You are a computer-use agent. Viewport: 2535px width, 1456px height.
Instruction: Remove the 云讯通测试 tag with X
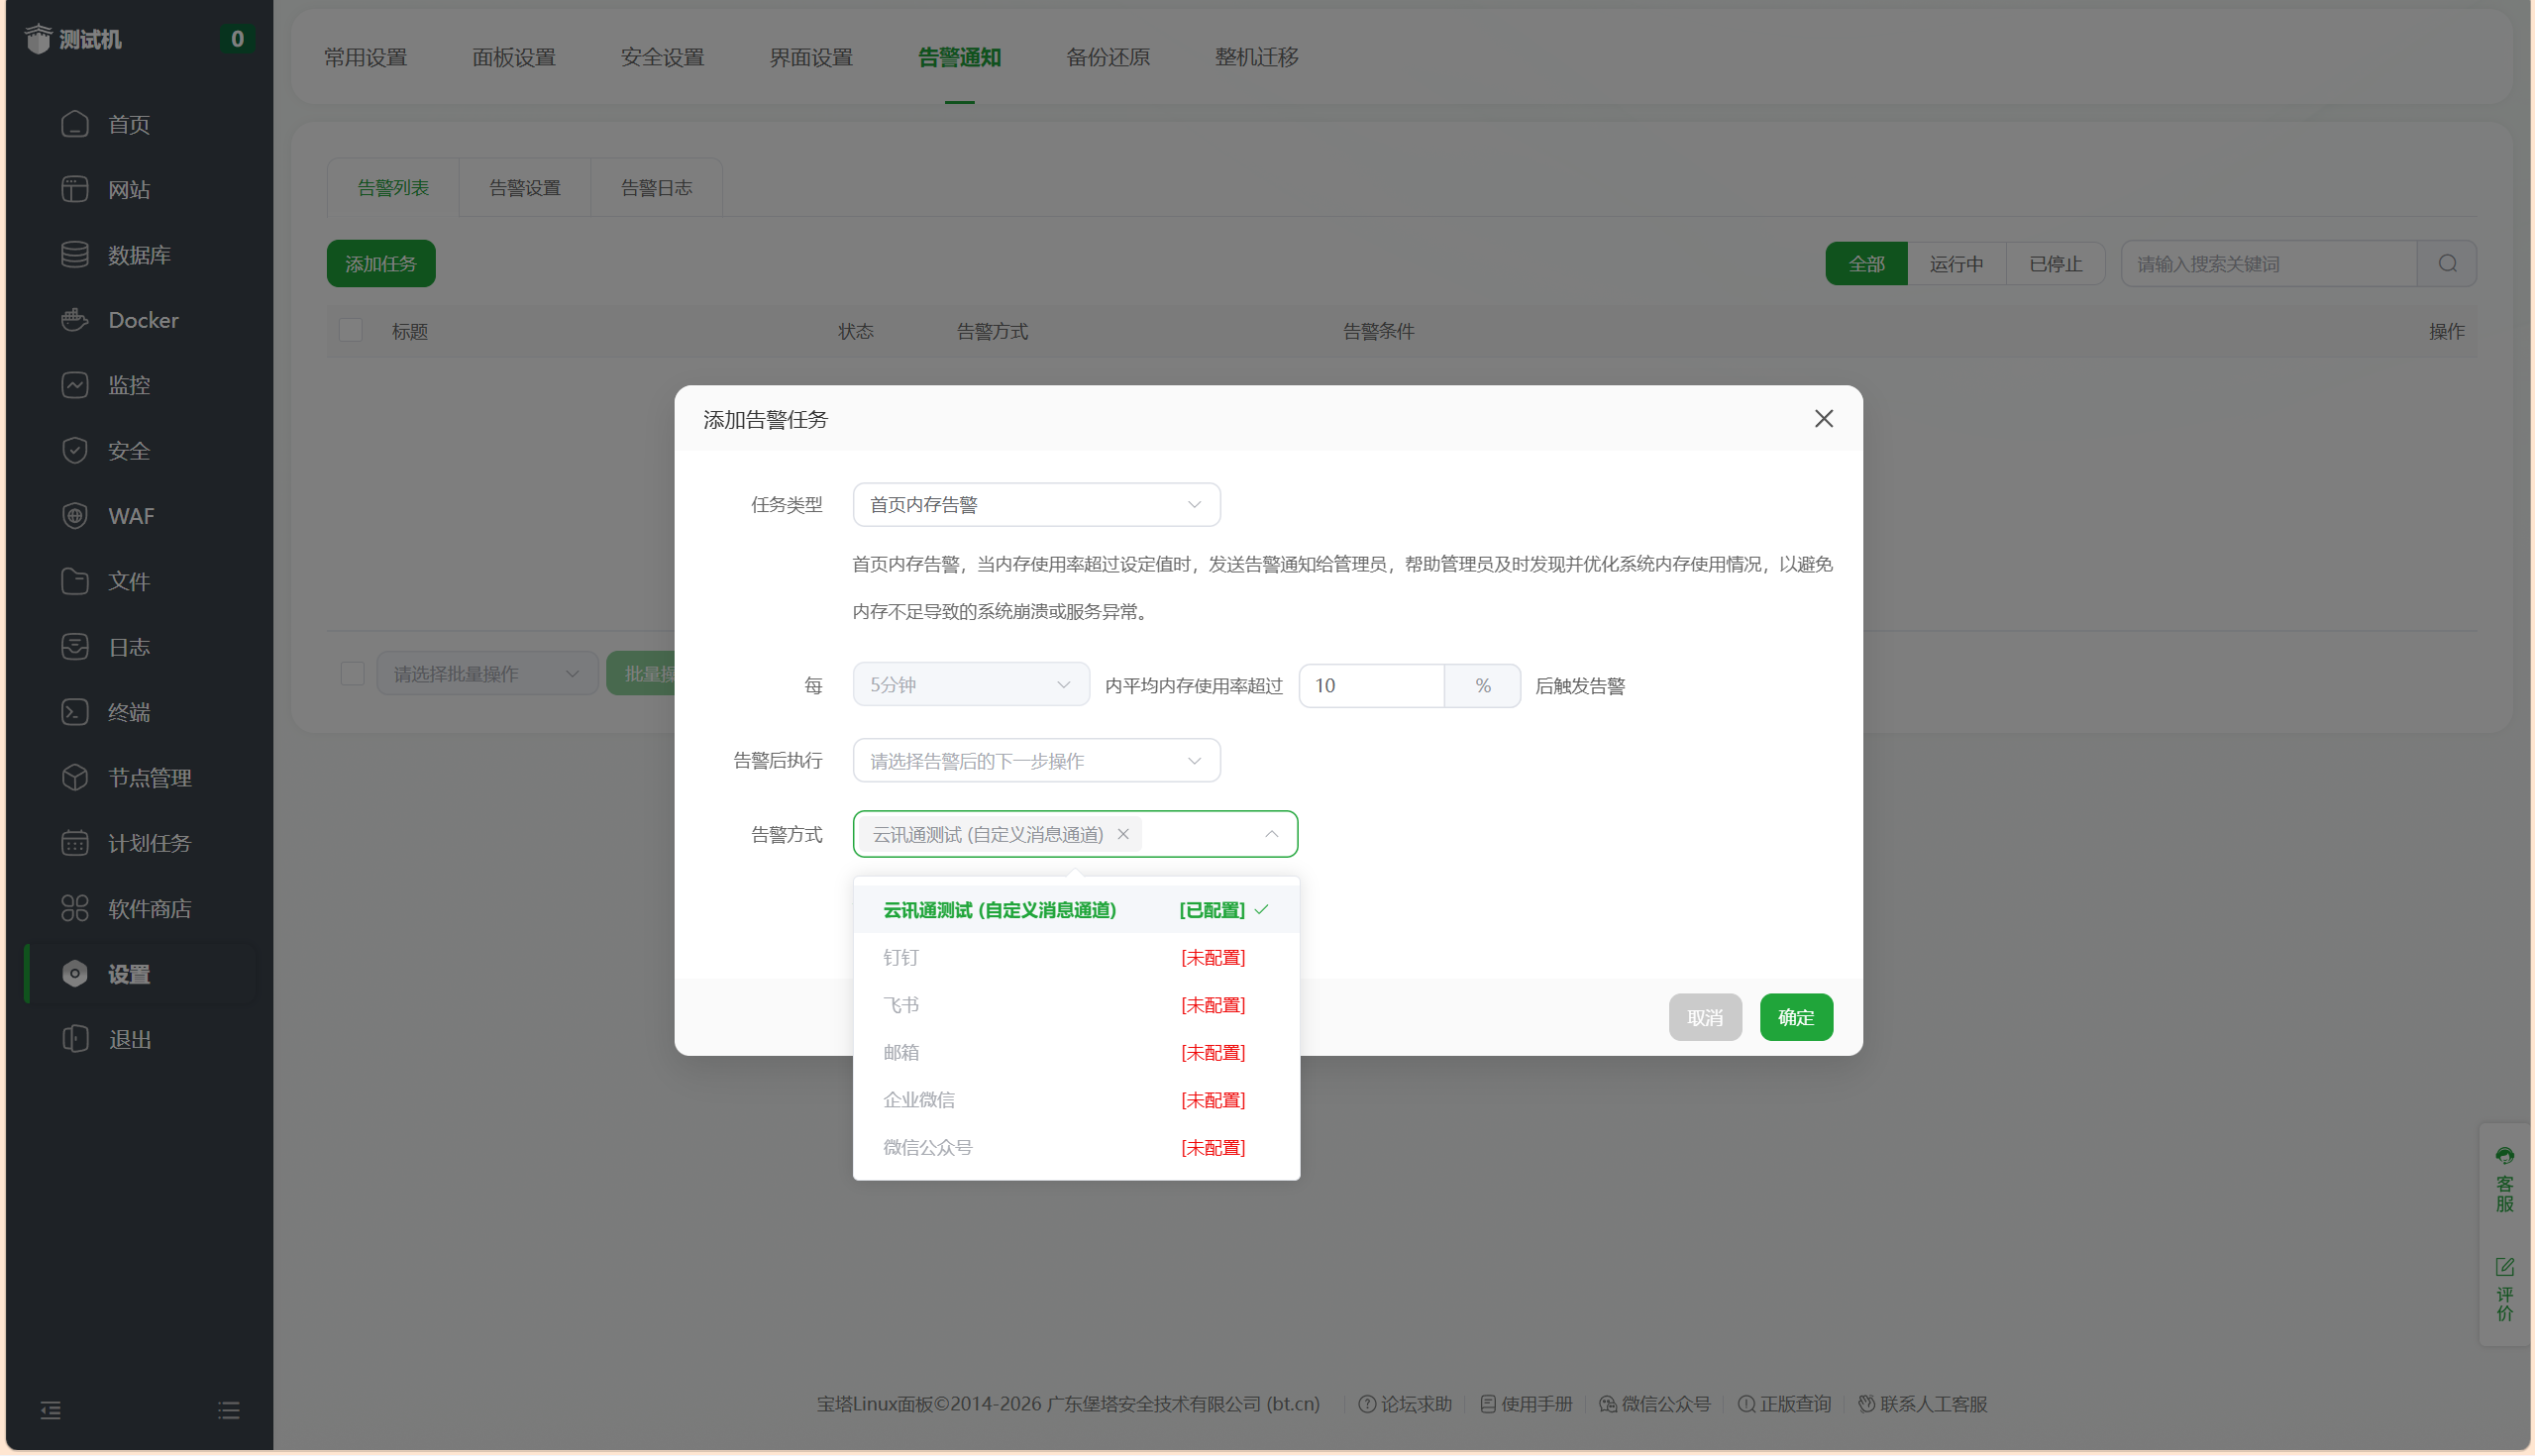(x=1123, y=834)
